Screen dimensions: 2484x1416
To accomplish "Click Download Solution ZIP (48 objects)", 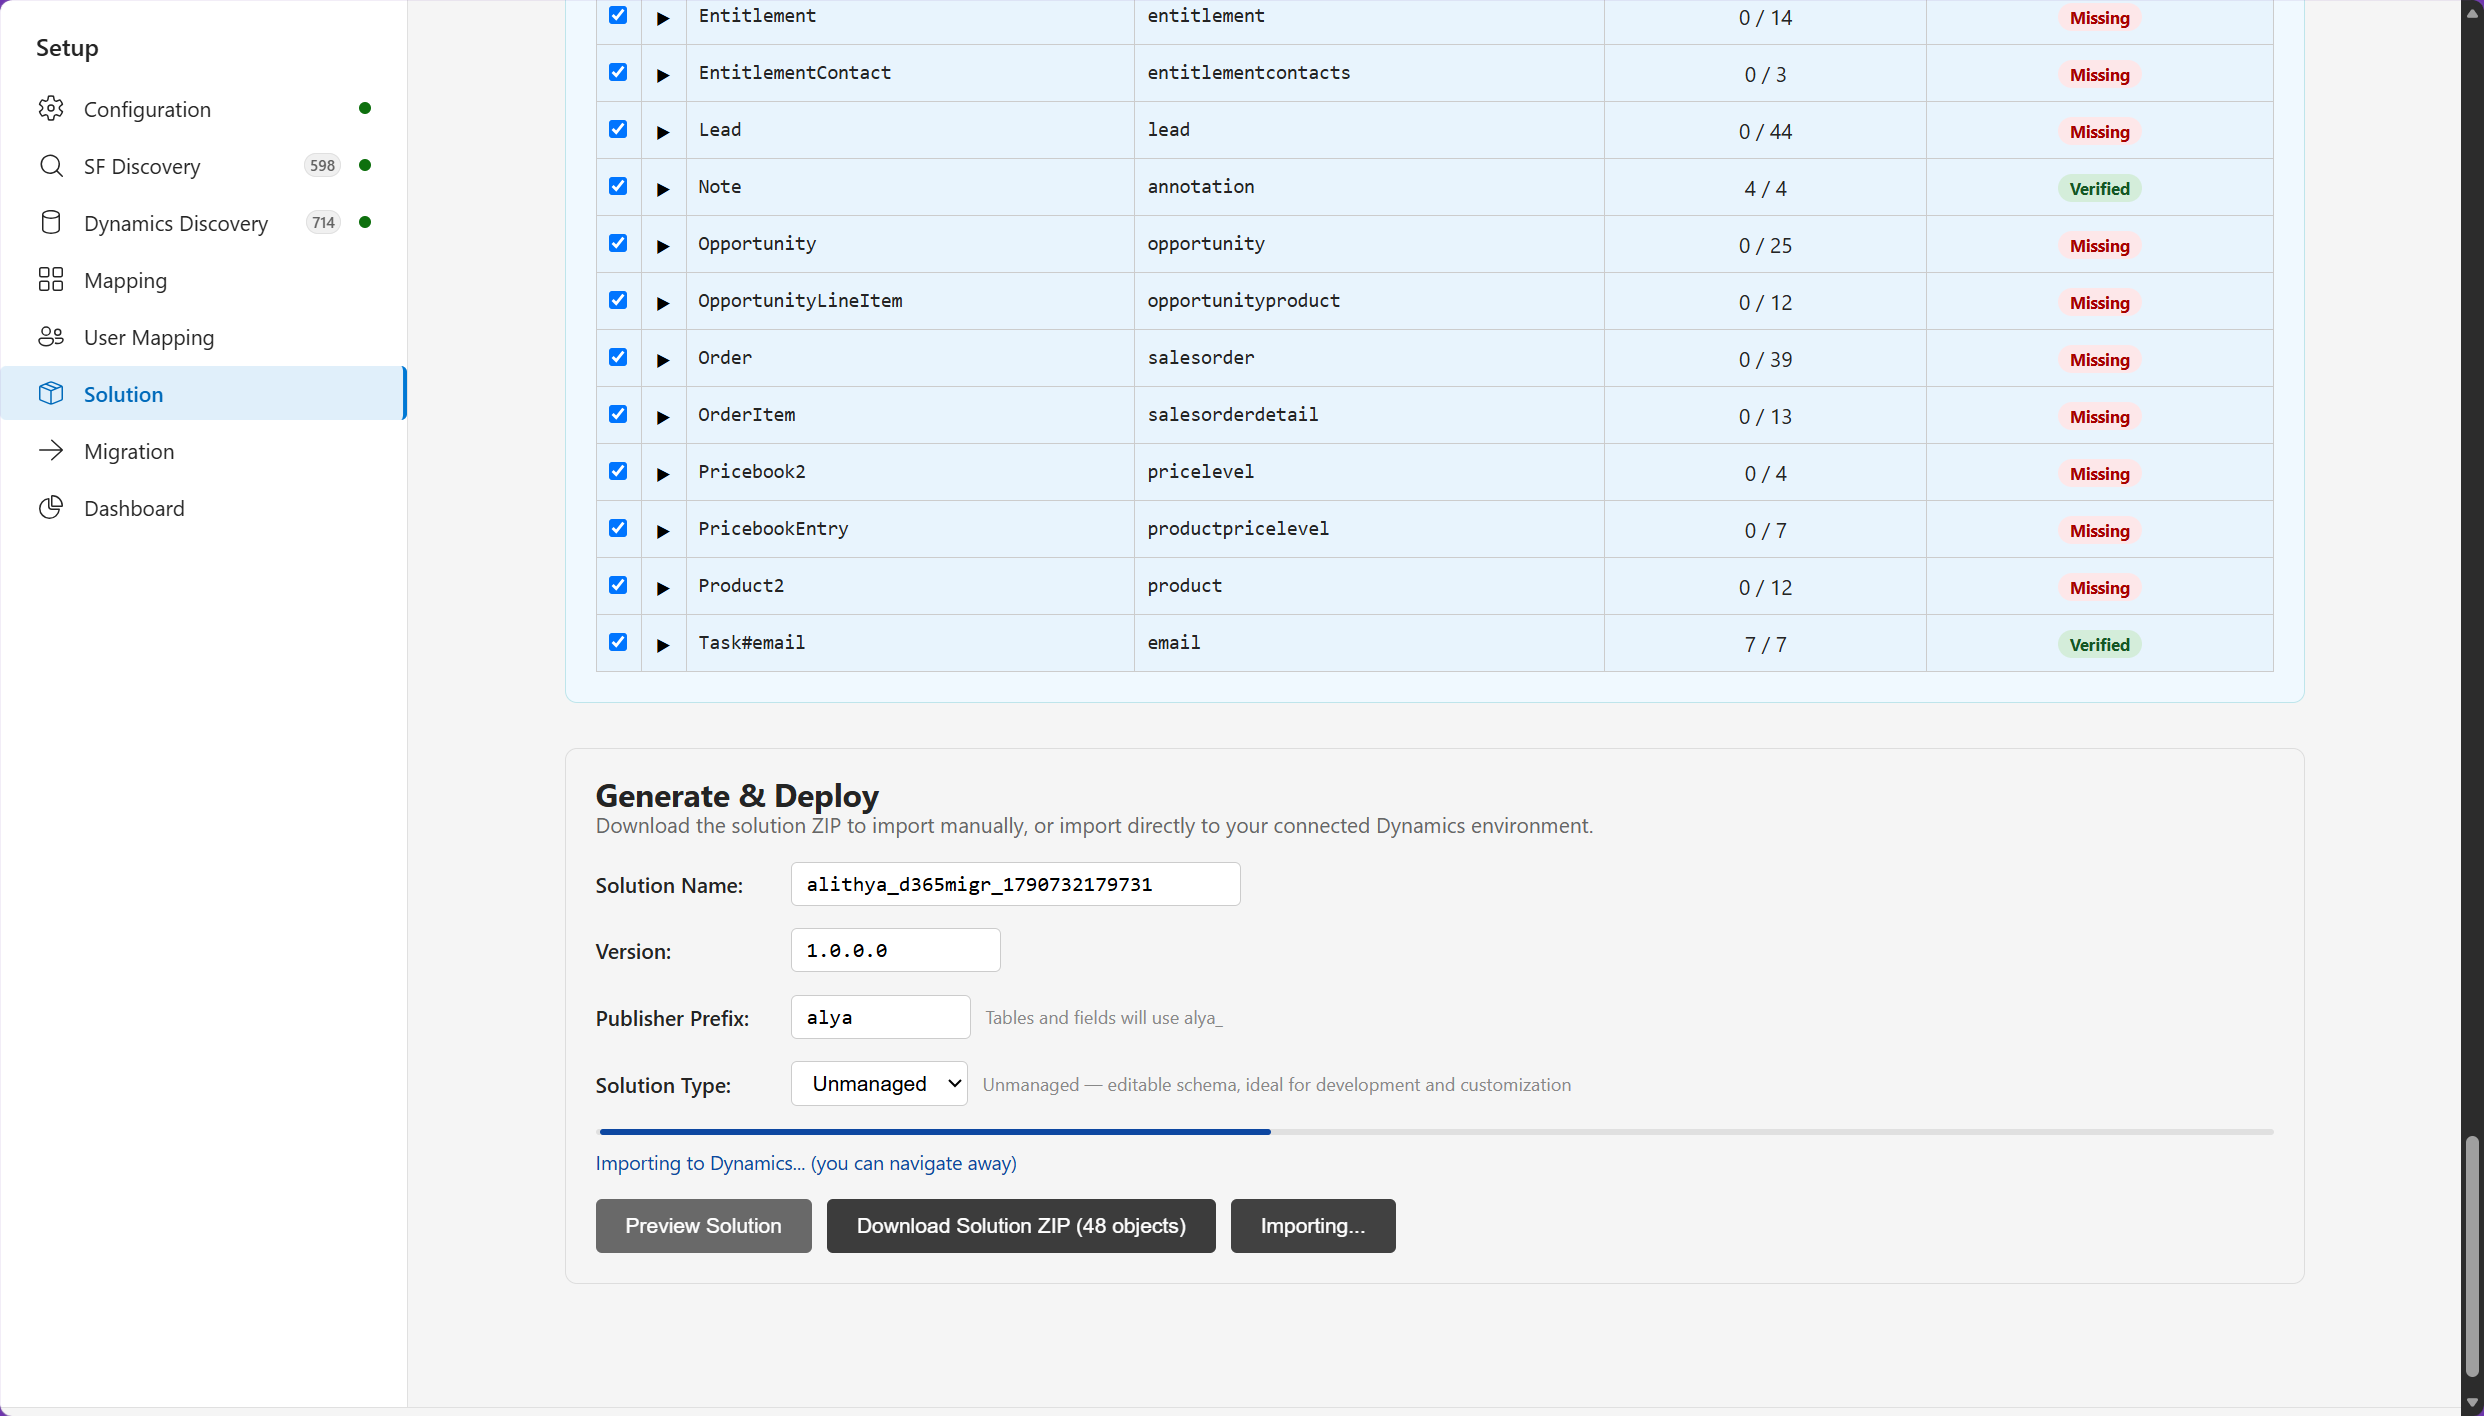I will 1021,1226.
